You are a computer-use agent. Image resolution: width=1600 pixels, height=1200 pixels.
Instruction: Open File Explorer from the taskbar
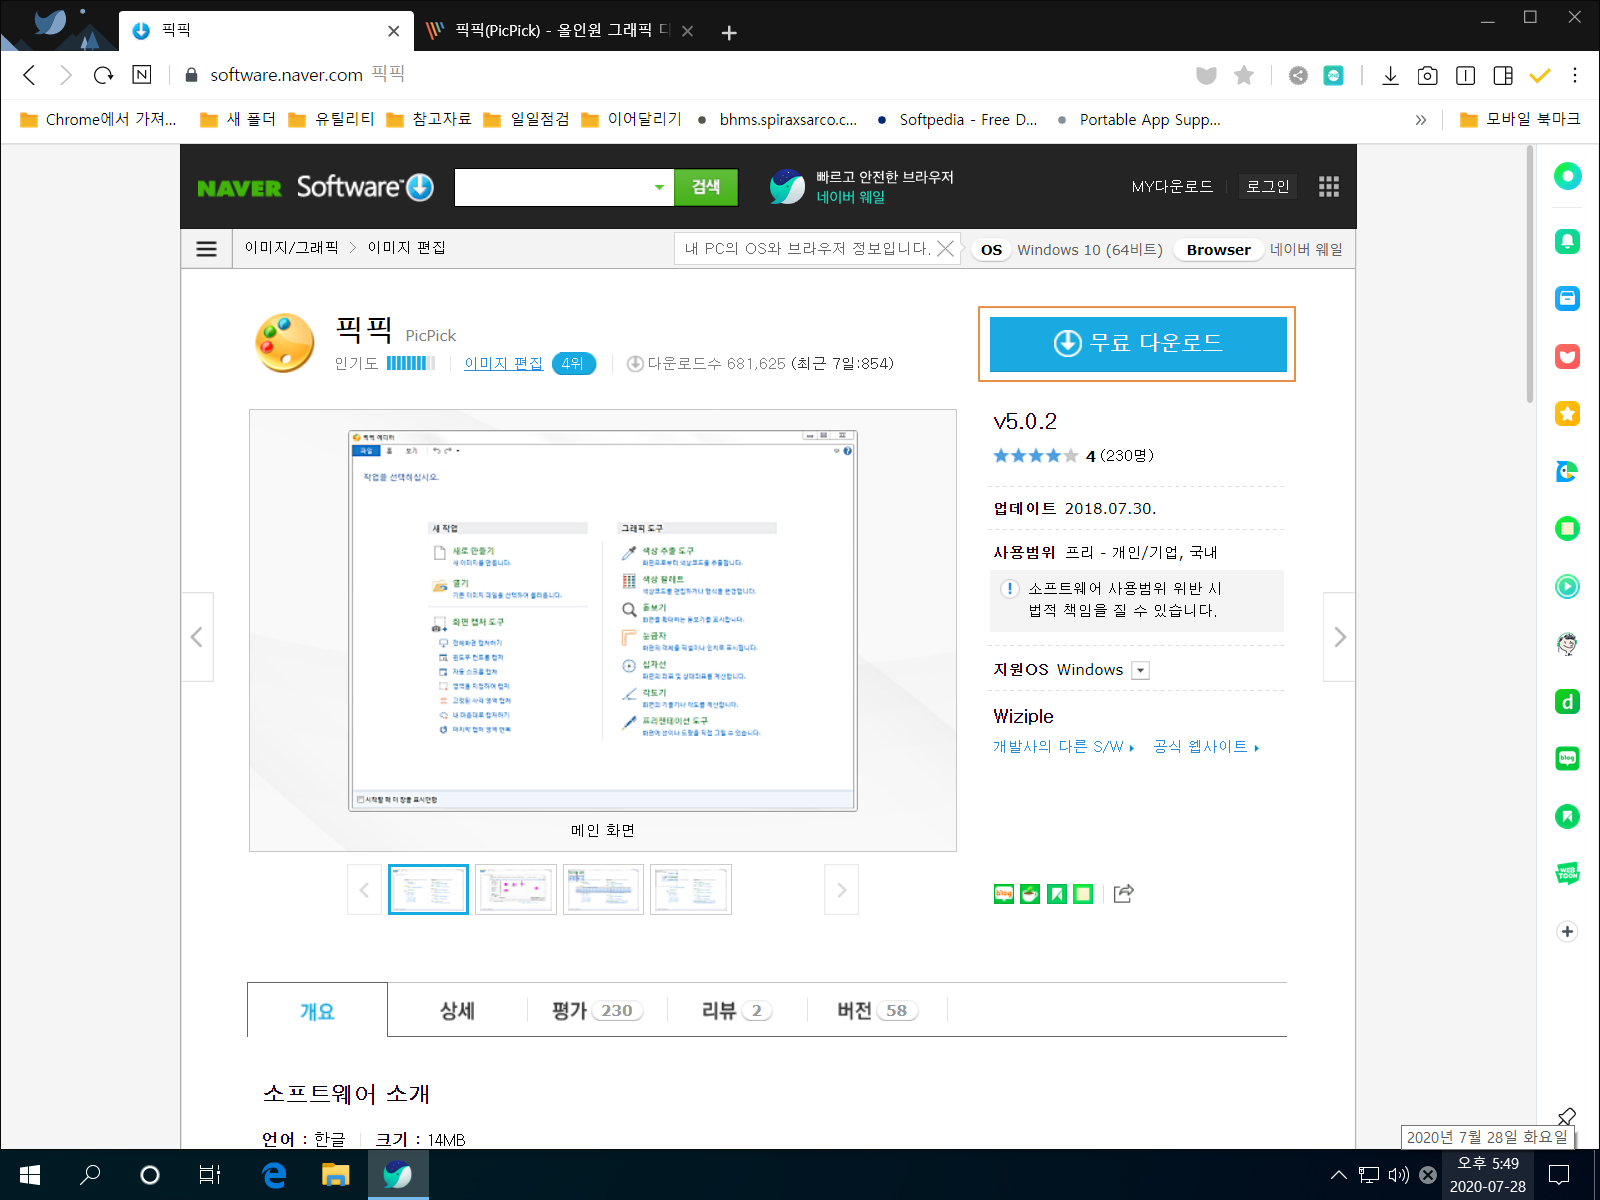point(335,1175)
